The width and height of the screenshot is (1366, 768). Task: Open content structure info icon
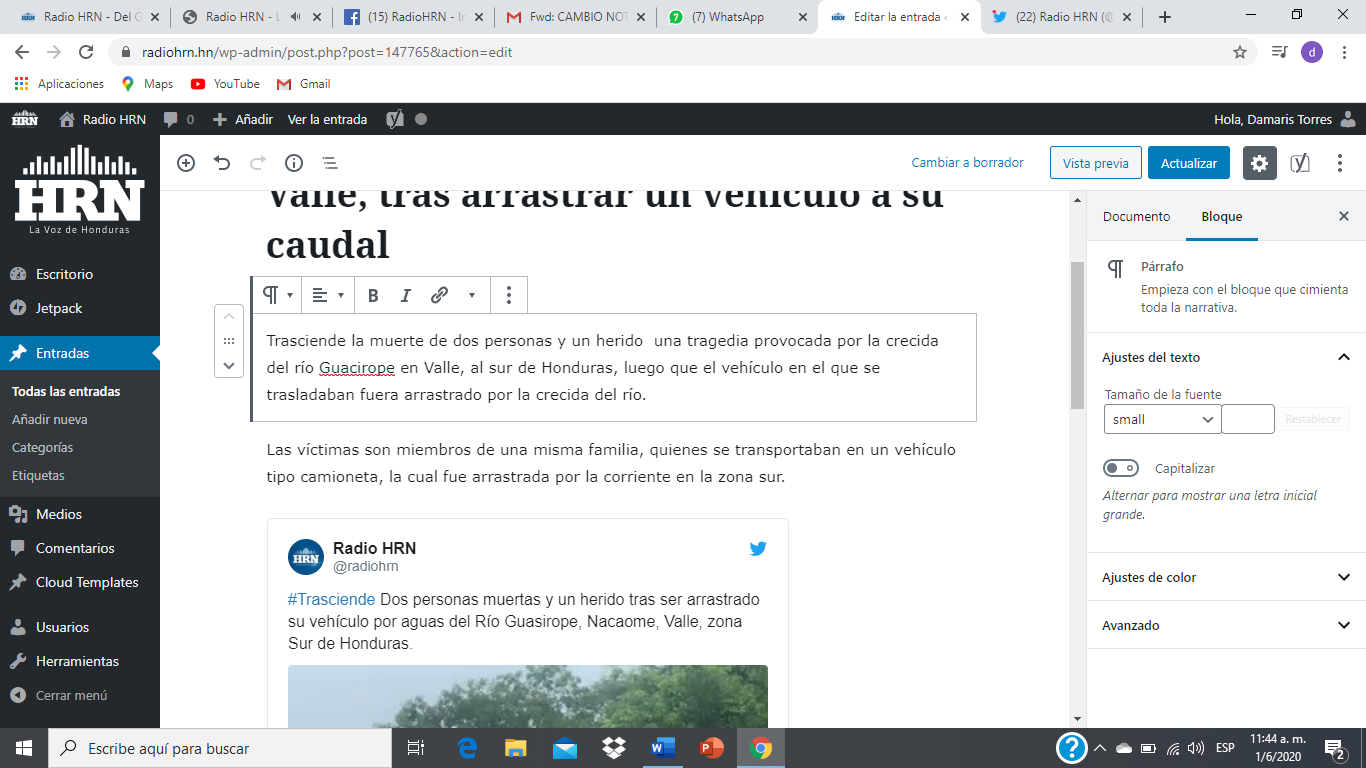coord(294,163)
